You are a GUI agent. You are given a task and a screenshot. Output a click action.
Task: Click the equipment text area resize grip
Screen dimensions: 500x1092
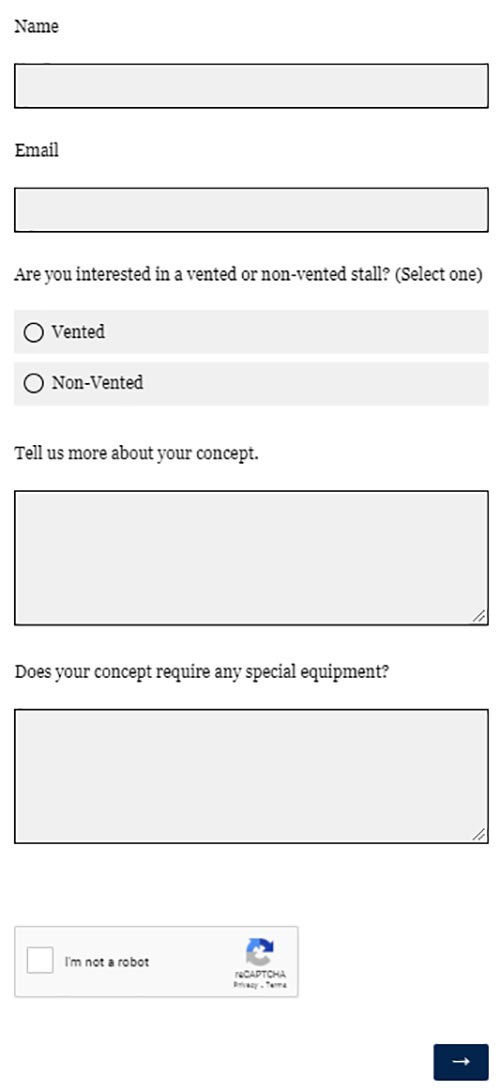tap(479, 835)
